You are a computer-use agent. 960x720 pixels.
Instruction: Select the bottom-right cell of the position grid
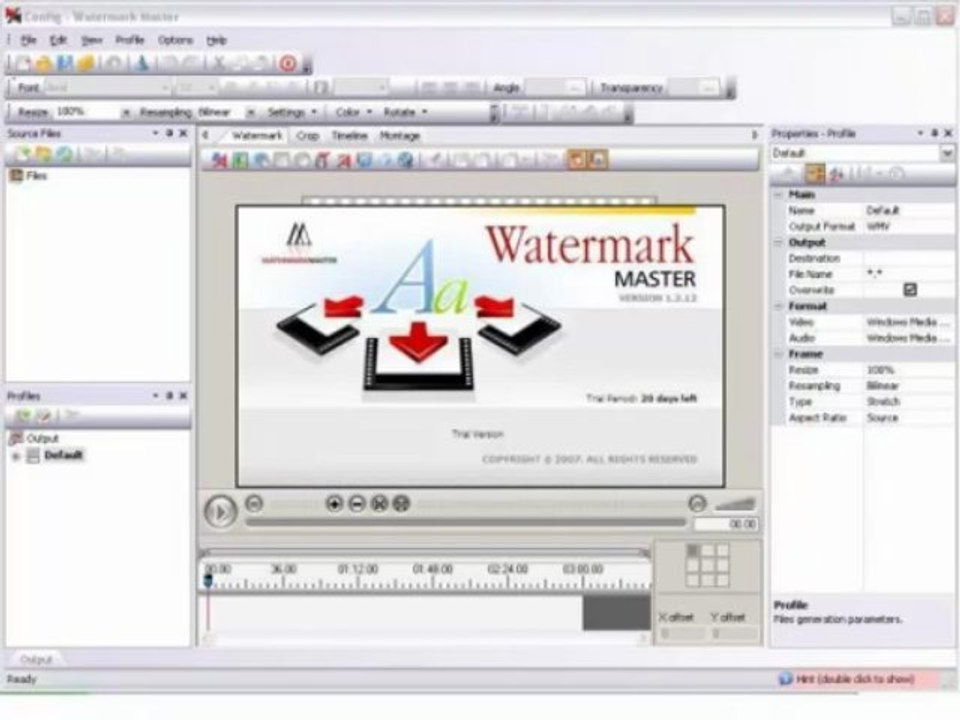[x=722, y=580]
